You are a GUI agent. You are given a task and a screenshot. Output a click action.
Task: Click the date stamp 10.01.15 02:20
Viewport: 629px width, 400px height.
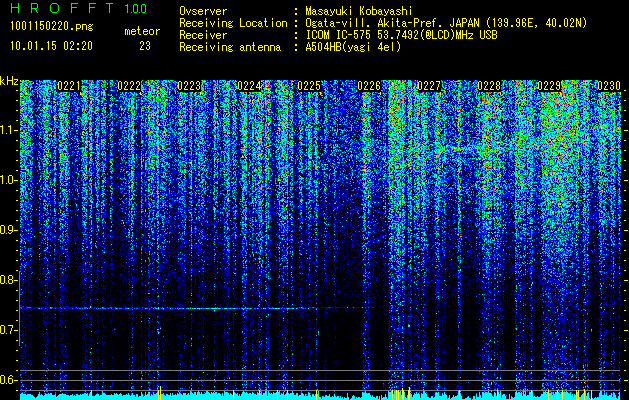pos(51,46)
